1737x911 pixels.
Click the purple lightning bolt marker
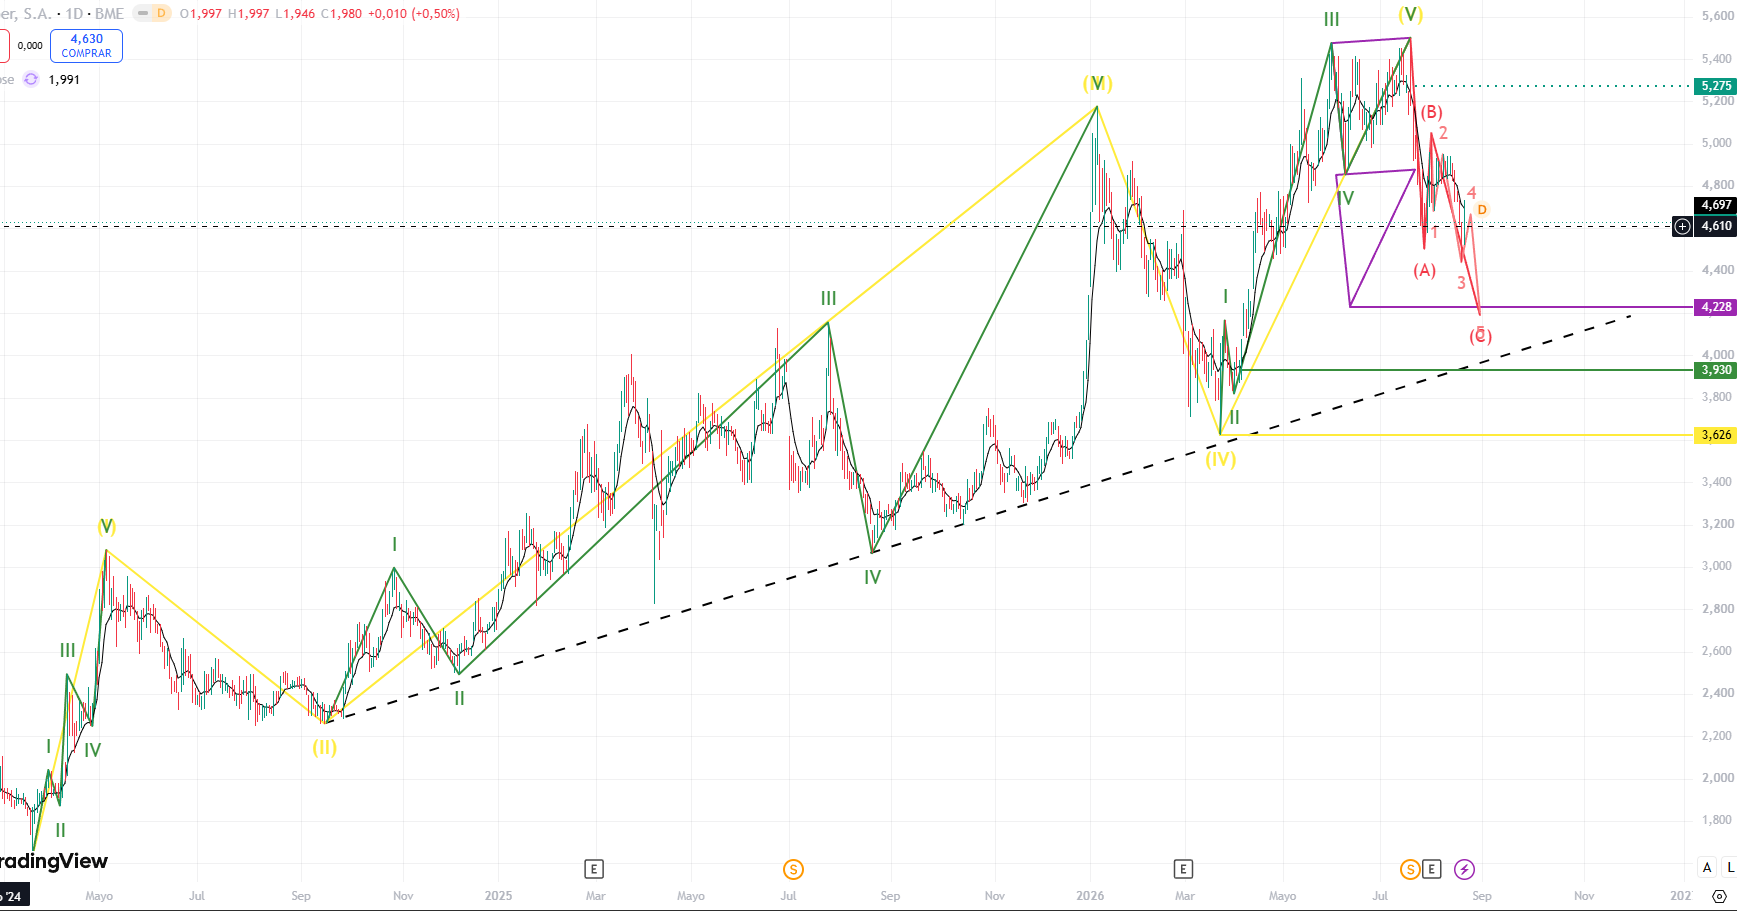(x=1464, y=869)
